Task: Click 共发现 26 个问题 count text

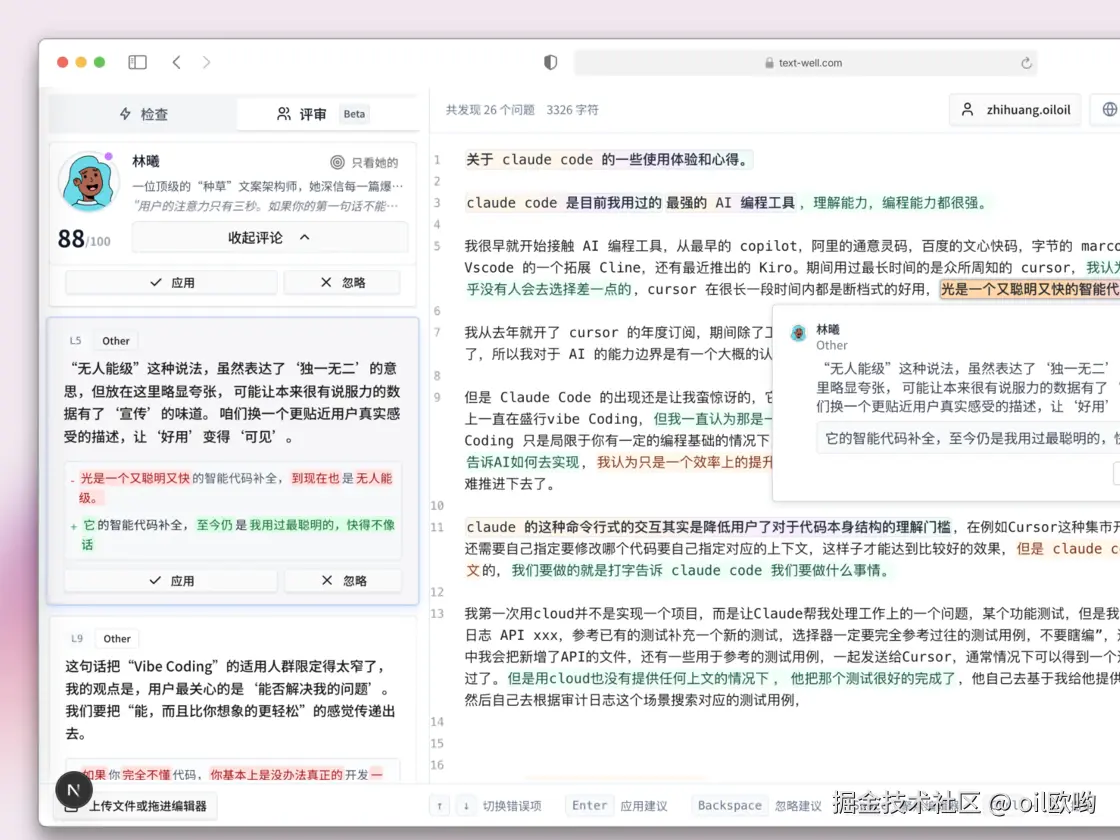Action: pos(490,110)
